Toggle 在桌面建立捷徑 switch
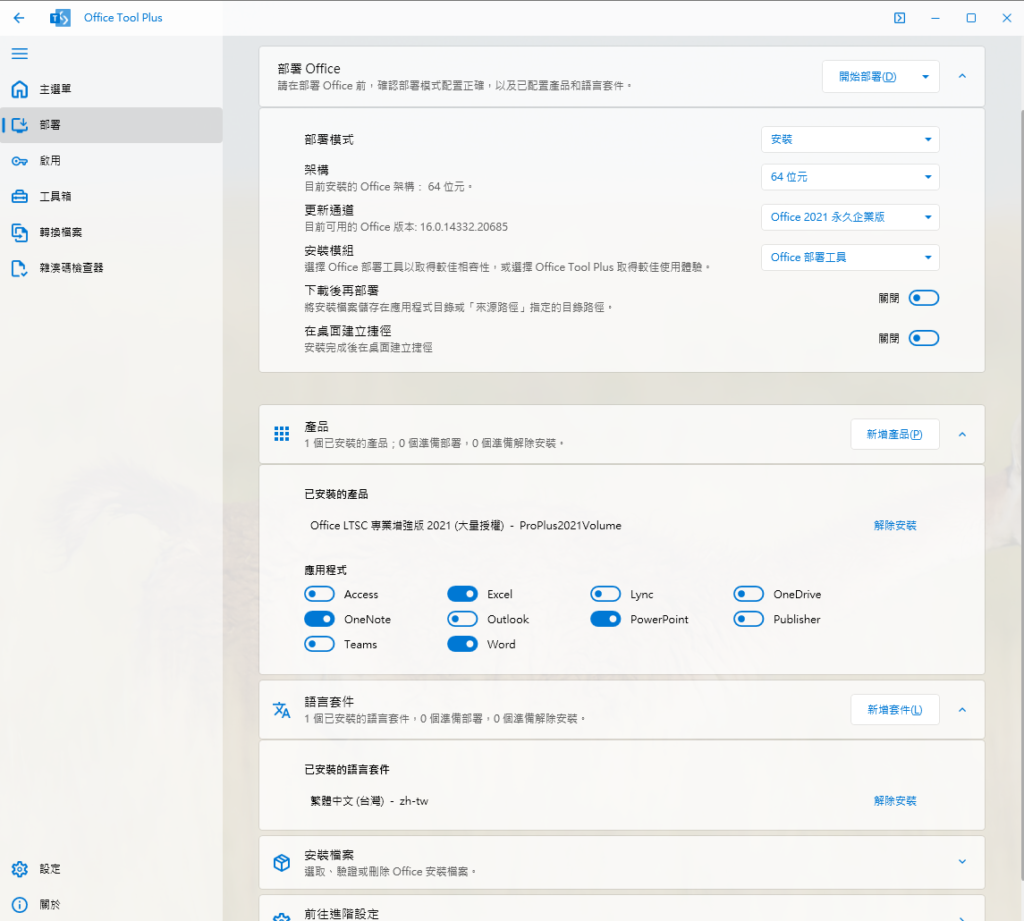This screenshot has width=1024, height=921. click(923, 338)
